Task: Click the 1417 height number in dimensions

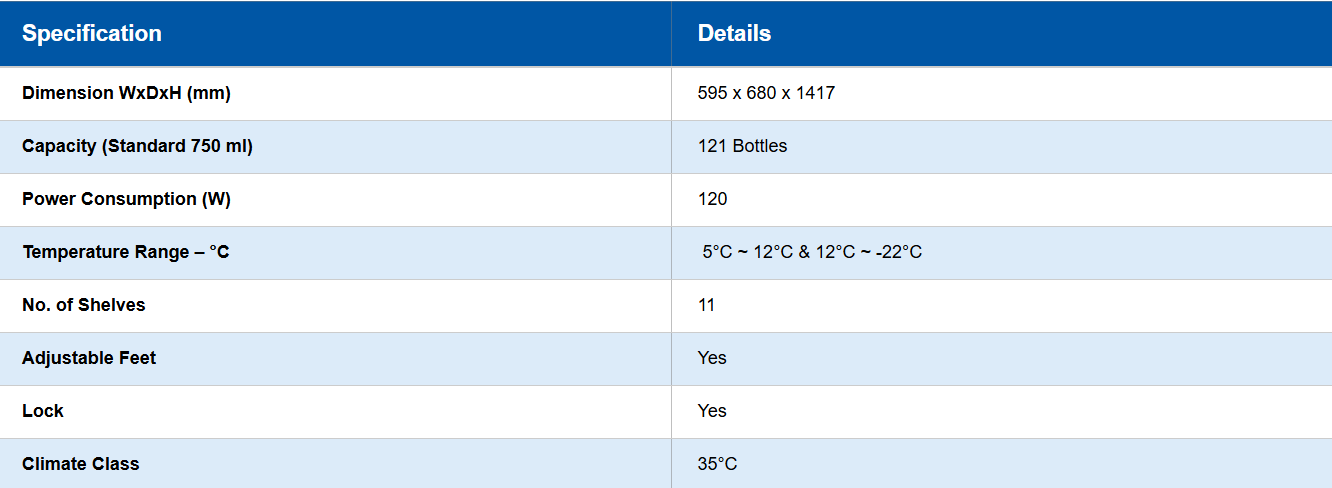Action: pos(815,93)
